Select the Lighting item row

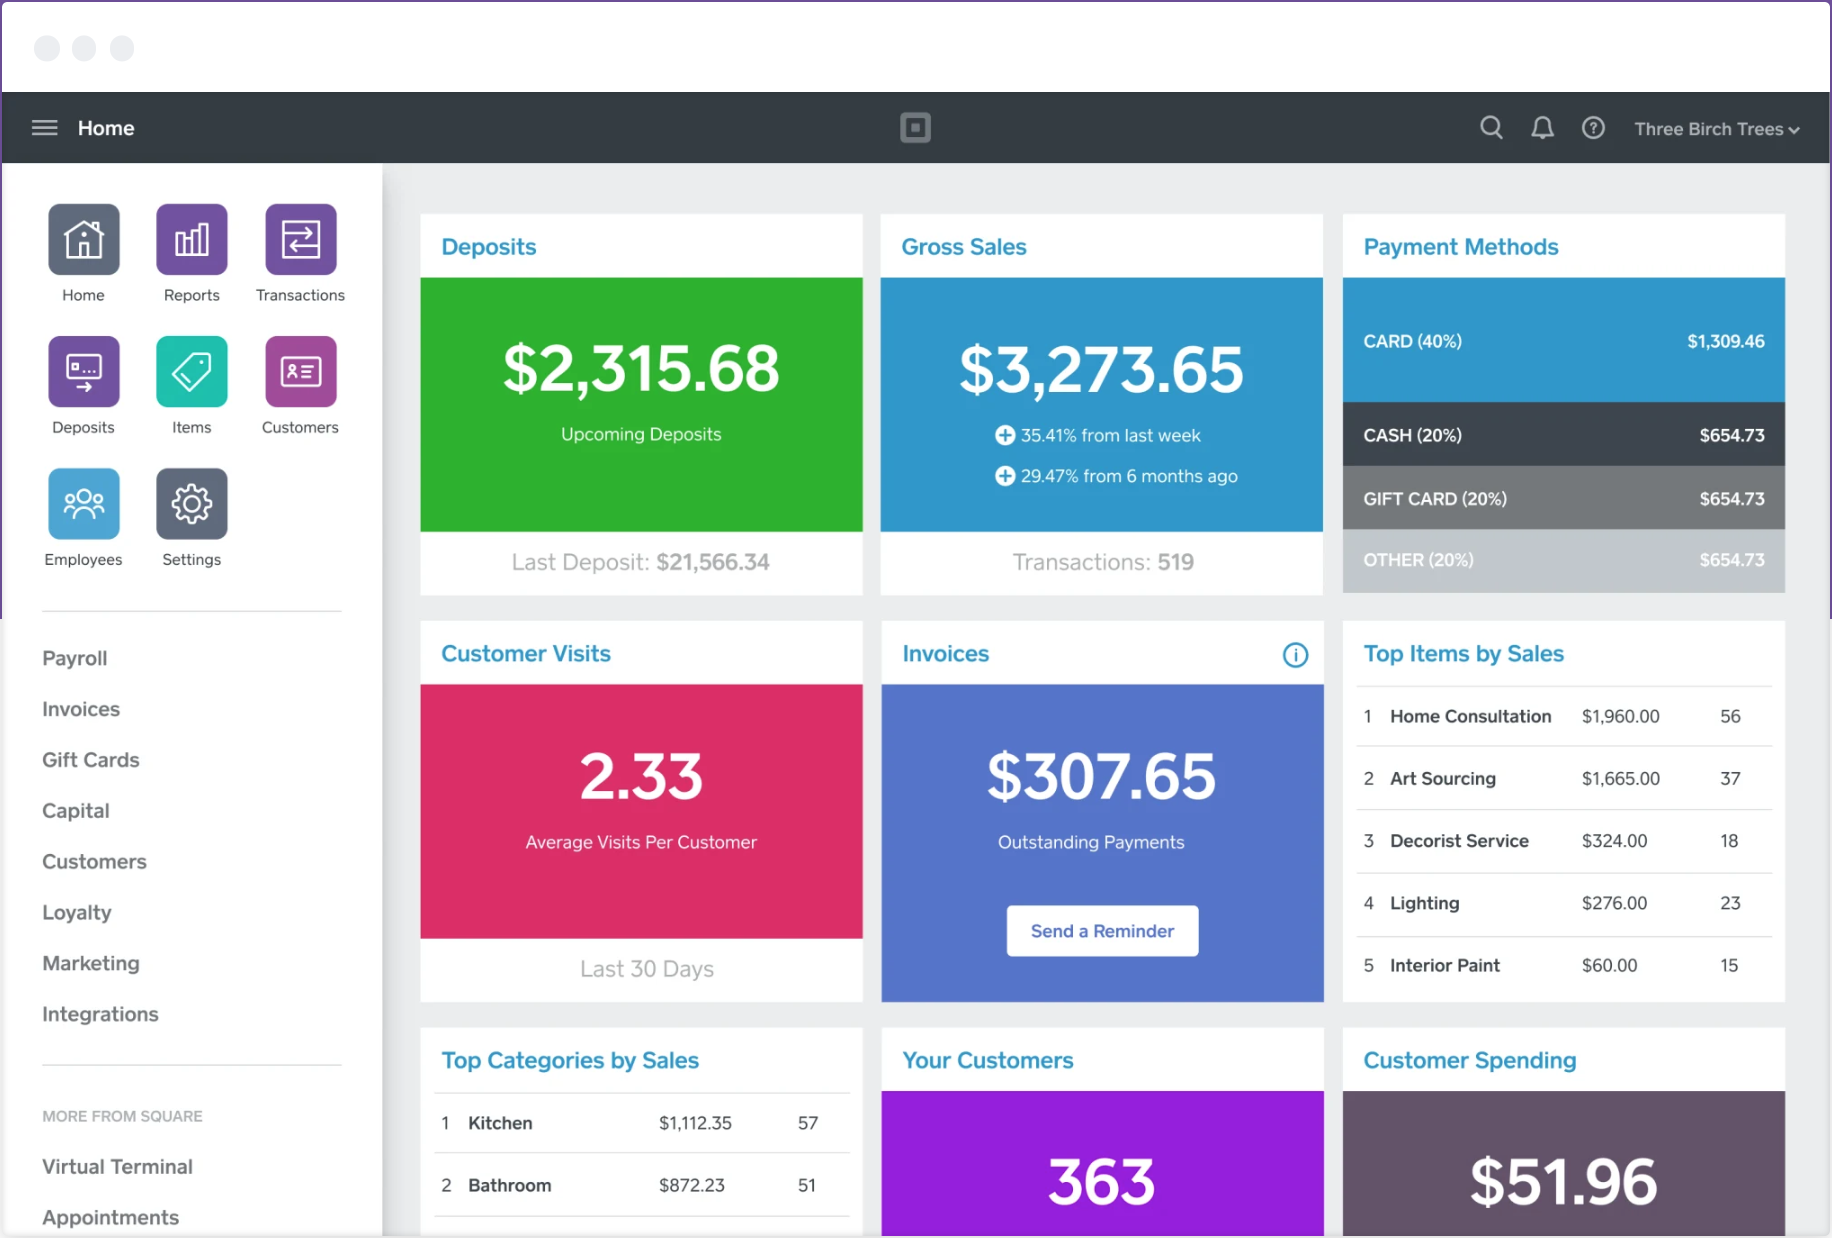click(1564, 903)
